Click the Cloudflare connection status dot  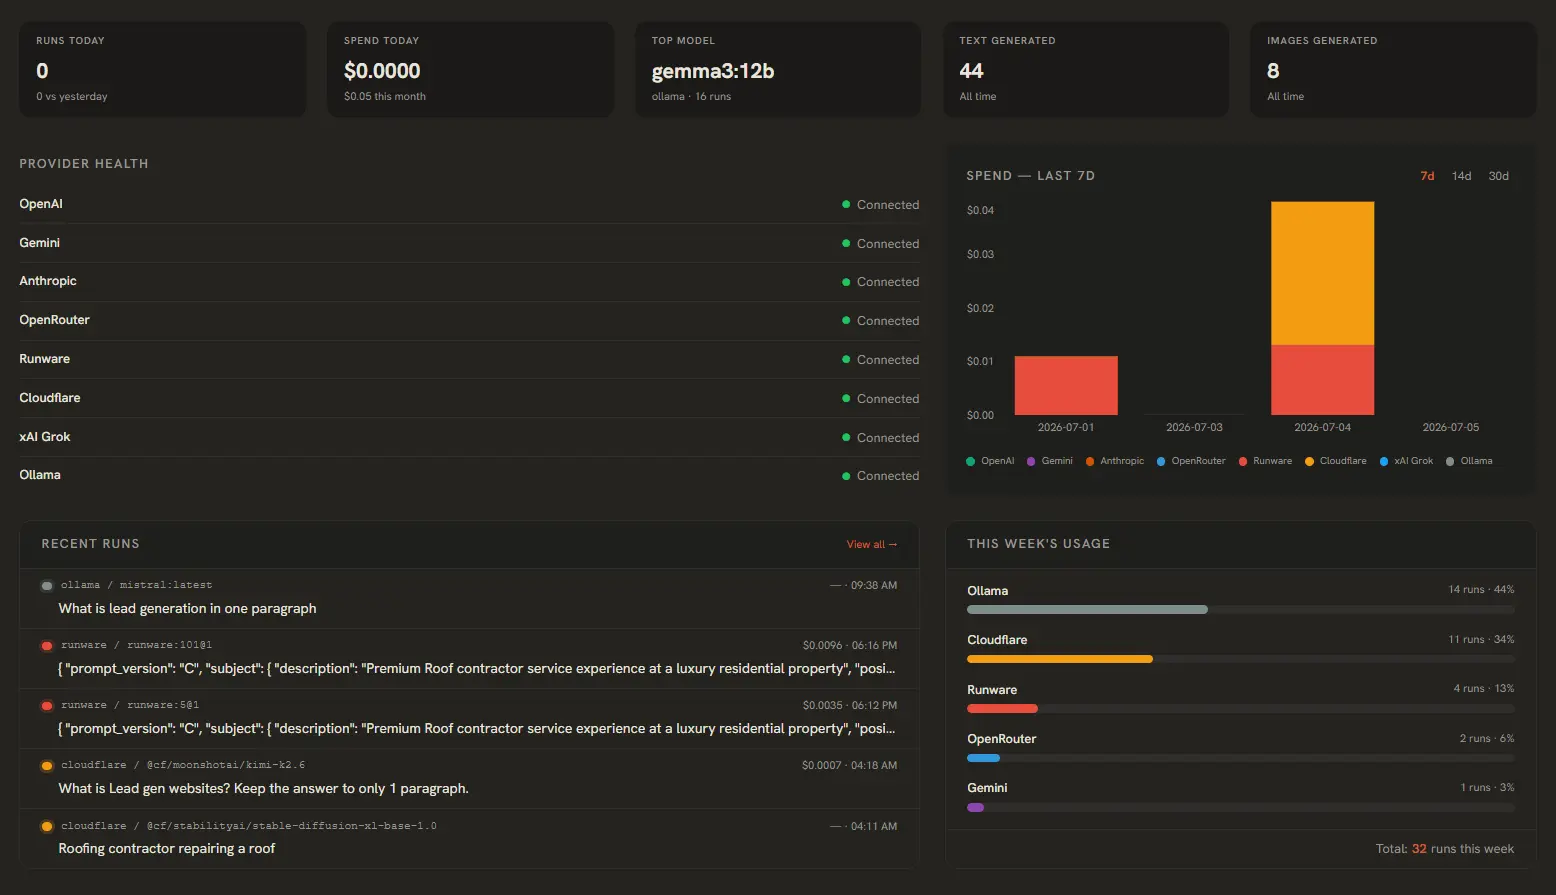(846, 399)
